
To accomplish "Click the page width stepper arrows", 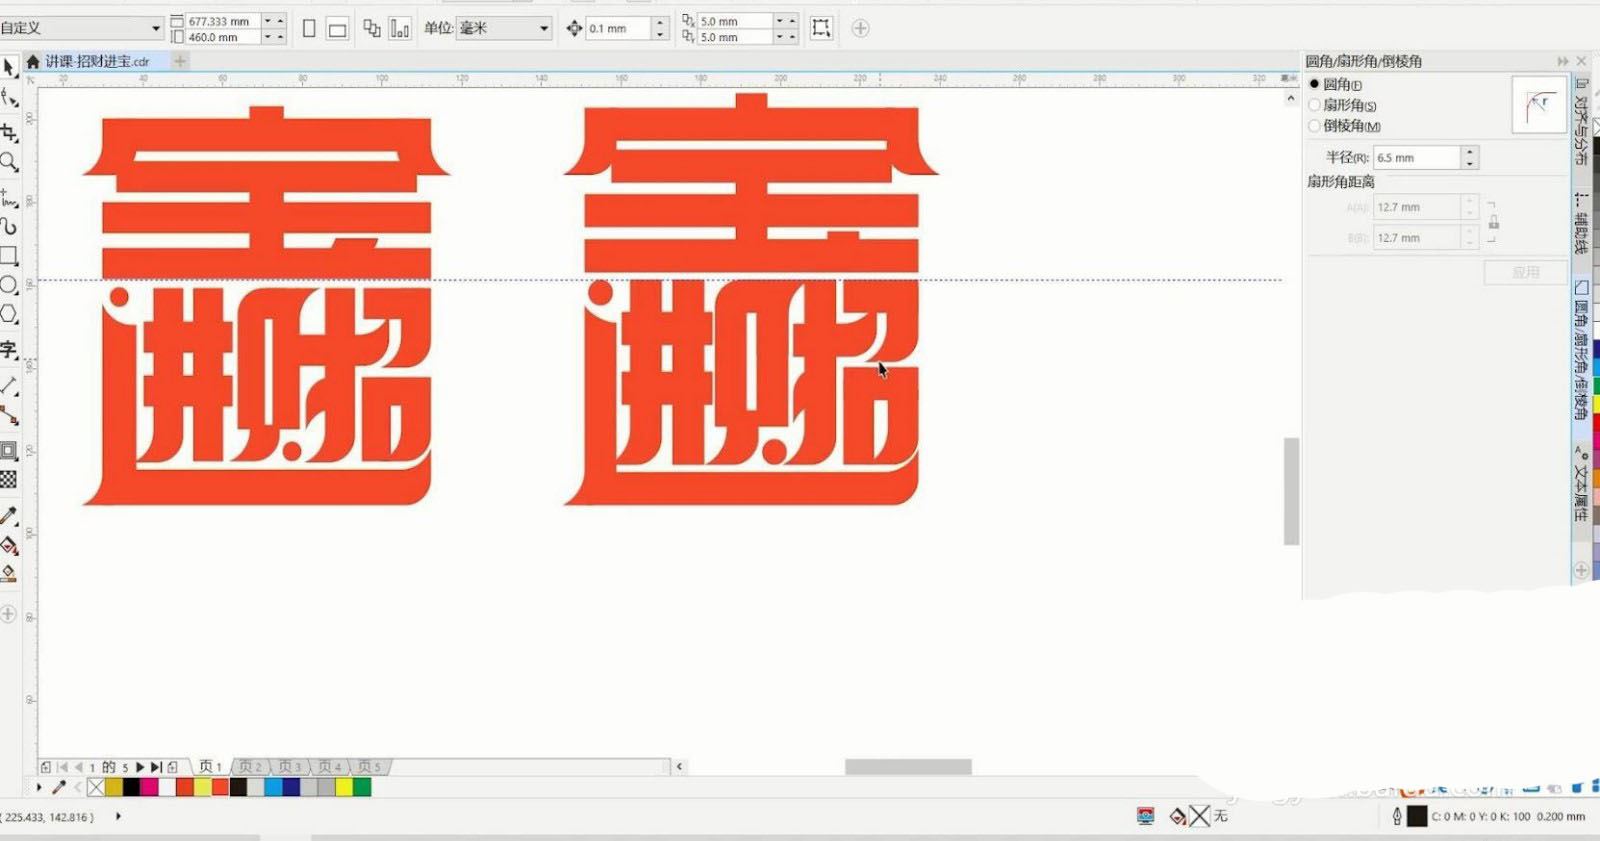I will 274,21.
